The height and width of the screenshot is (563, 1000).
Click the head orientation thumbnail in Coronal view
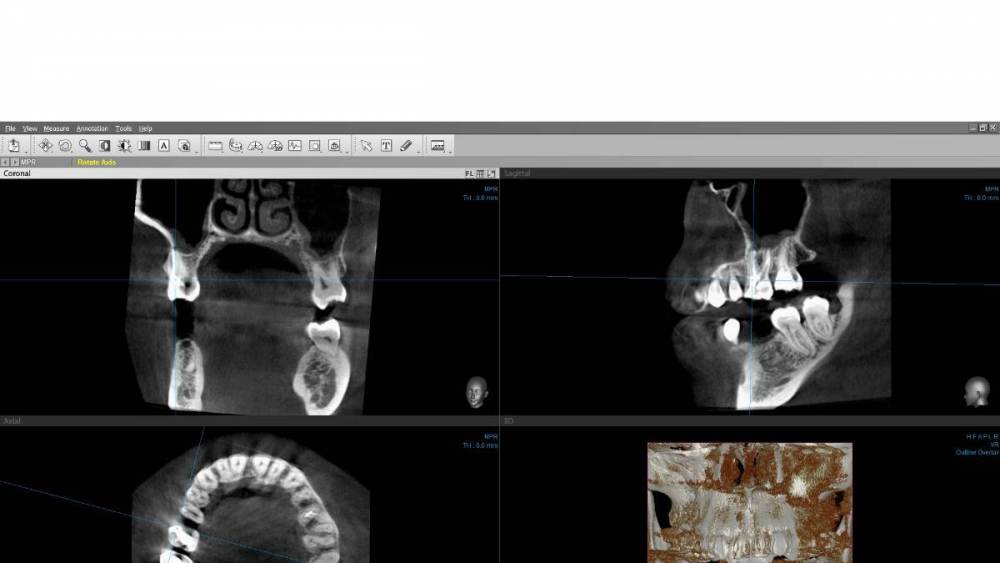coord(477,391)
